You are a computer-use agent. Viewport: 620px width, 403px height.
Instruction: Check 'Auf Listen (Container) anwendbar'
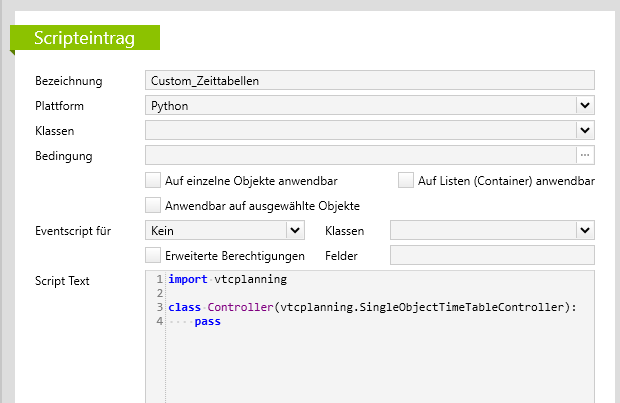click(x=406, y=181)
